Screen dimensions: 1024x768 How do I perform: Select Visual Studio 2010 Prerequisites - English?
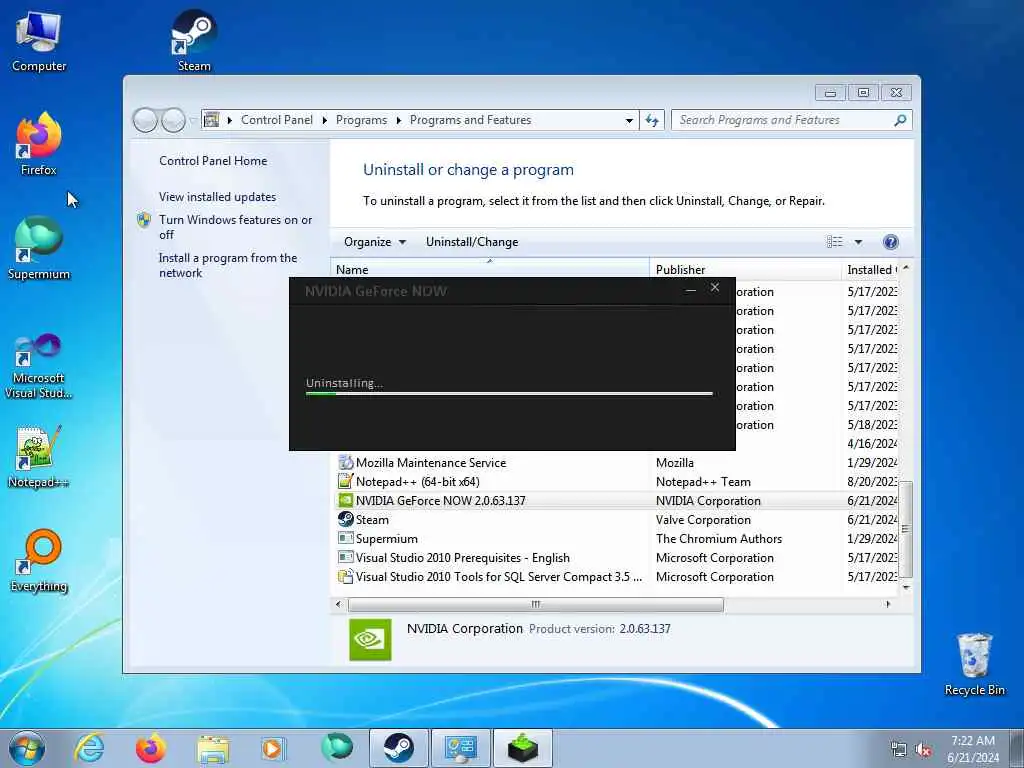(x=616, y=558)
